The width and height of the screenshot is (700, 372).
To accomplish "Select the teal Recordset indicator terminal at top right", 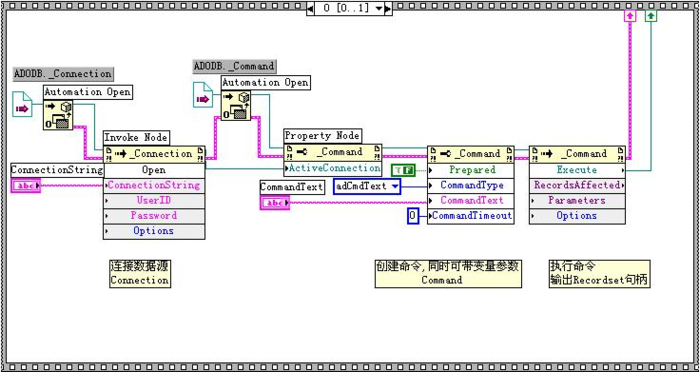I will (651, 16).
